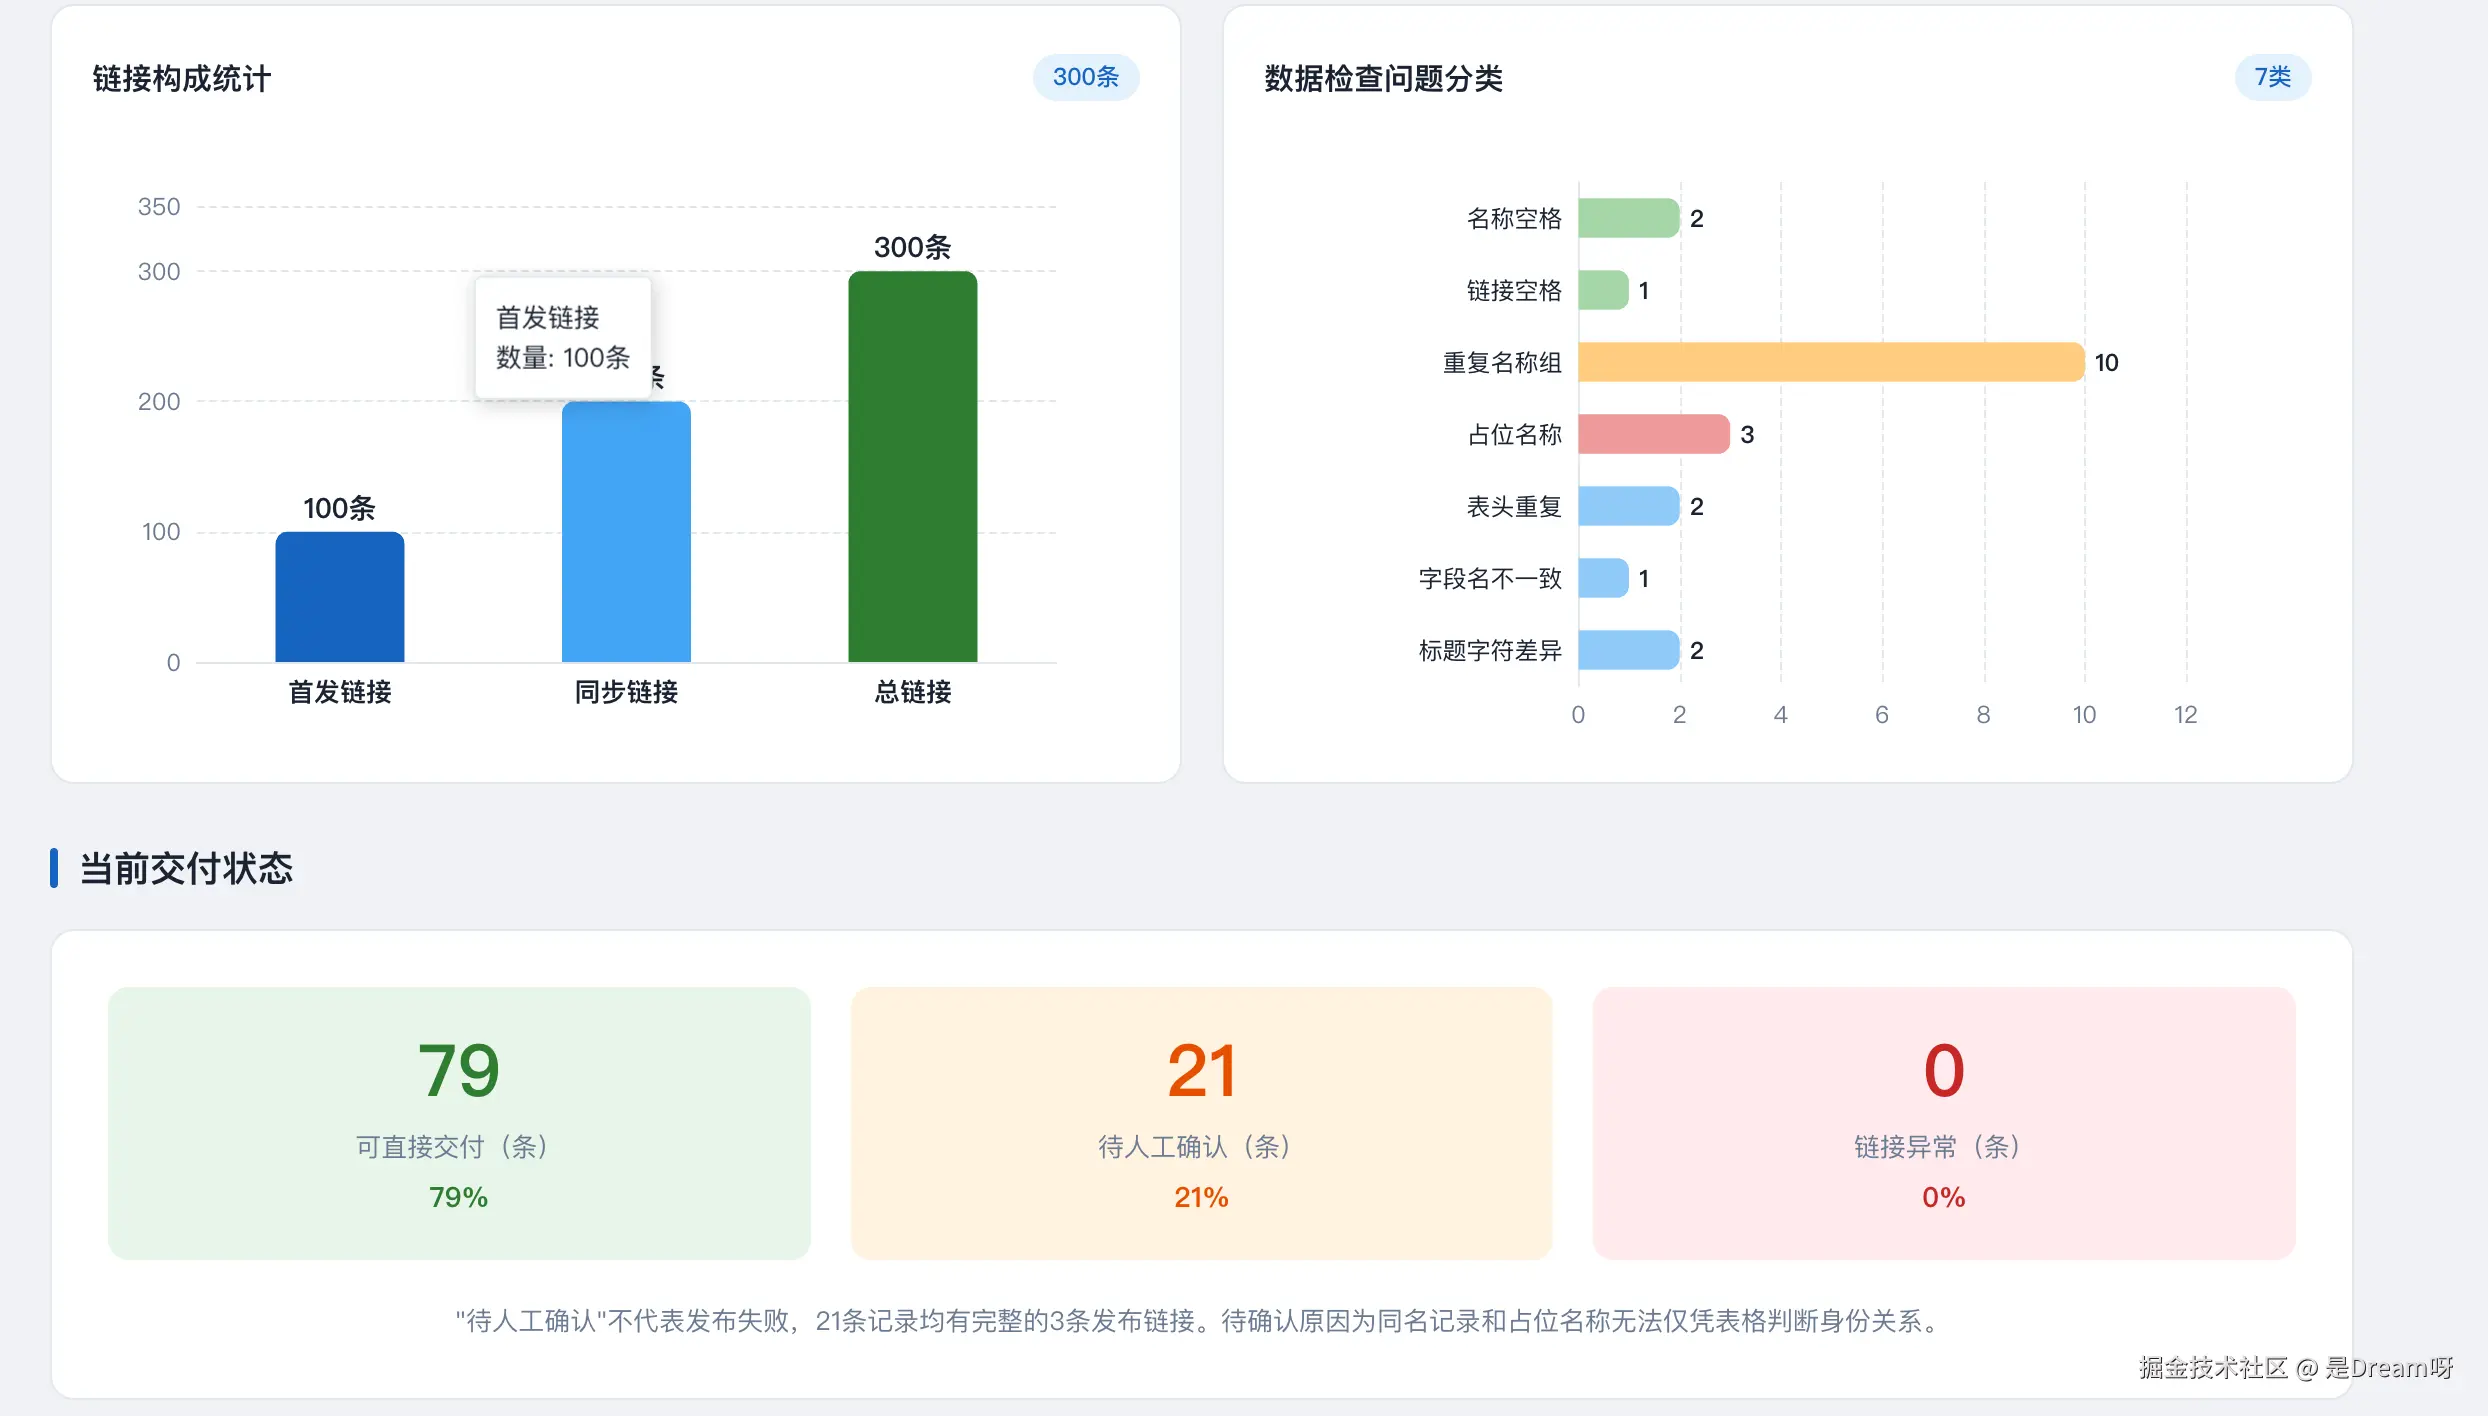The image size is (2488, 1416).
Task: Click the 300条 badge in 链接构成统计
Action: tap(1086, 77)
